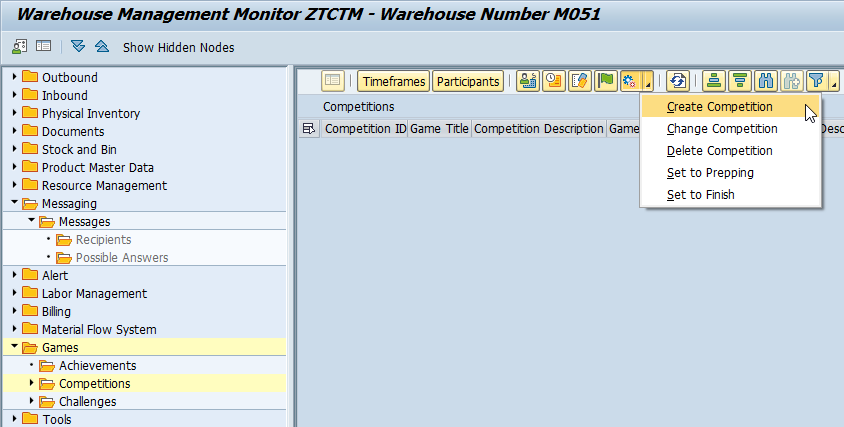844x427 pixels.
Task: Click the Find binoculars icon
Action: (766, 82)
